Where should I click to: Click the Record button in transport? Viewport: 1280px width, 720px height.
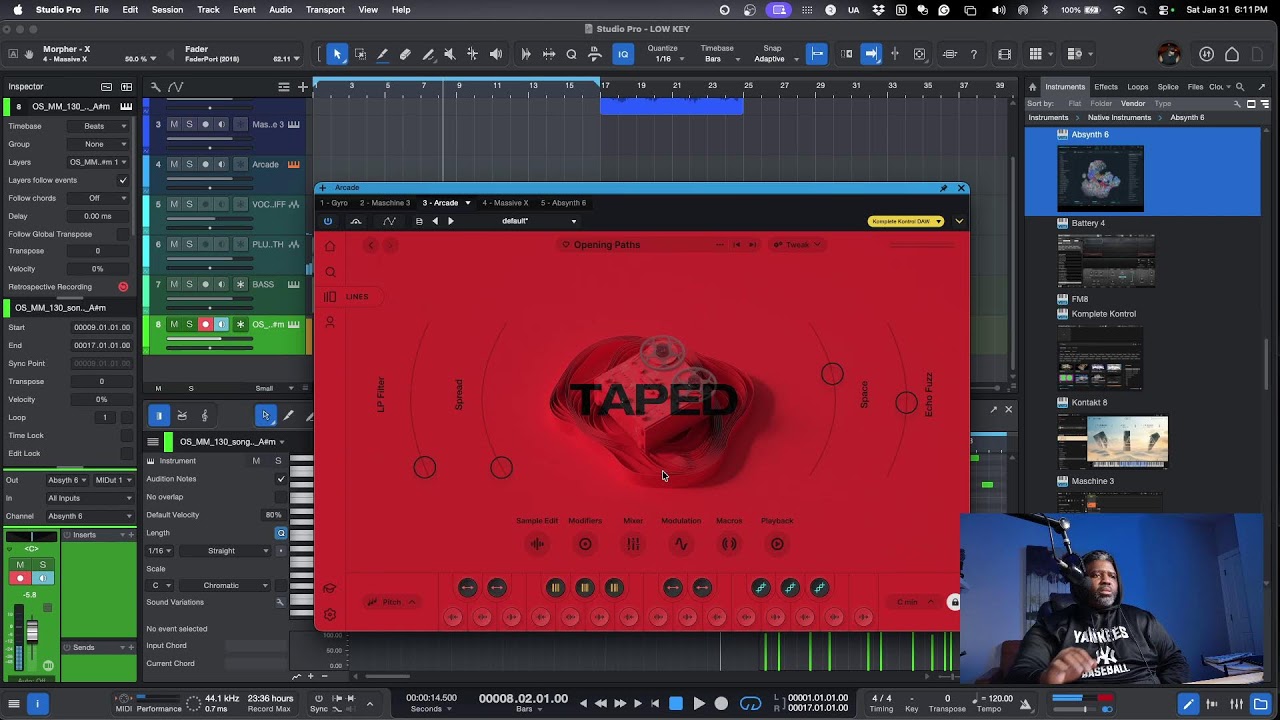pyautogui.click(x=721, y=704)
